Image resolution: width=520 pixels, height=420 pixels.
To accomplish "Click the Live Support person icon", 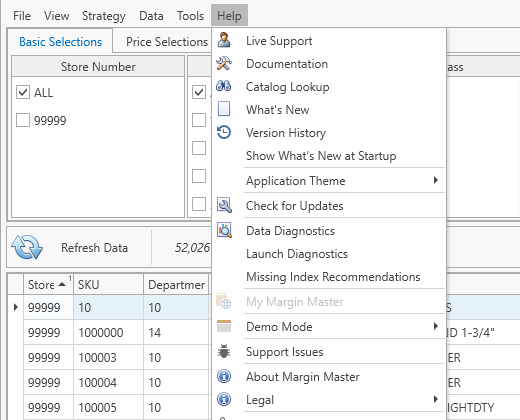I will click(x=224, y=40).
